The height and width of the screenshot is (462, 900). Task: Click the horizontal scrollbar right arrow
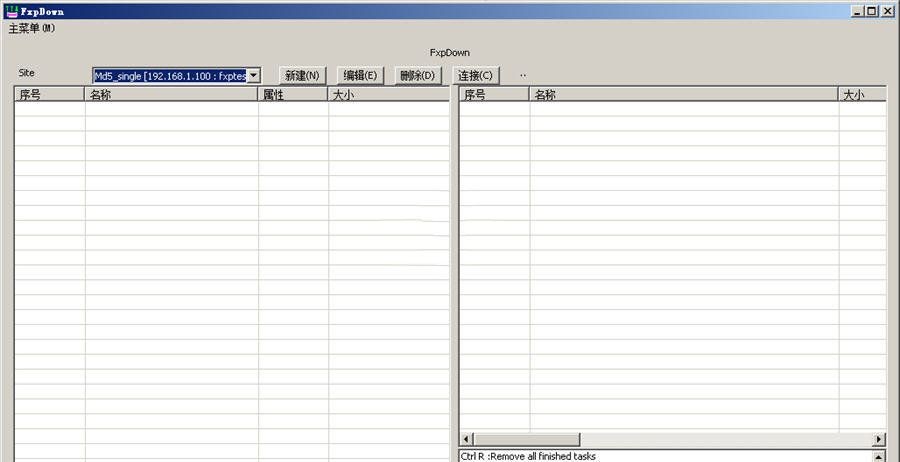tap(879, 440)
